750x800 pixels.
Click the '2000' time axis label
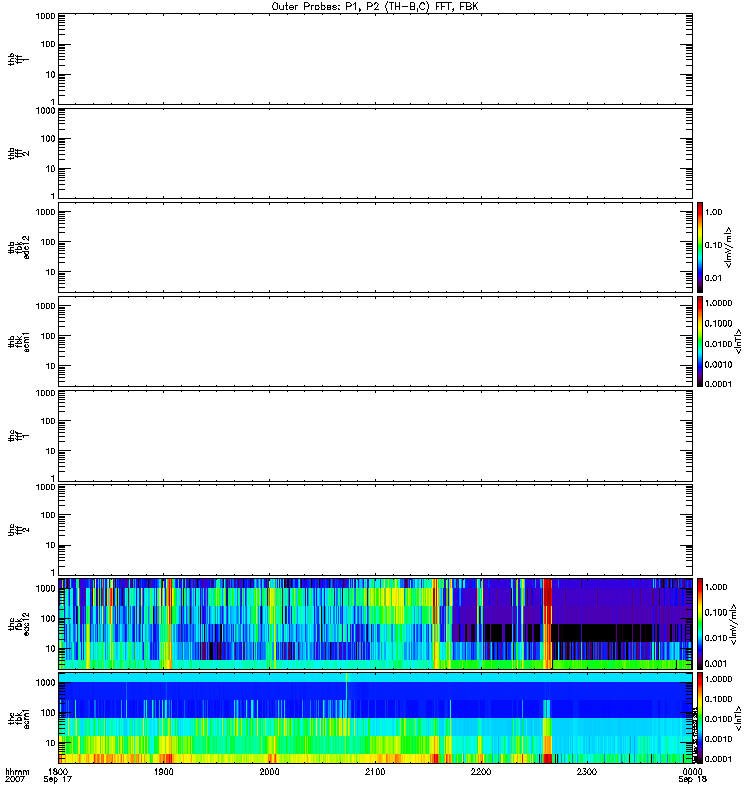pos(269,771)
